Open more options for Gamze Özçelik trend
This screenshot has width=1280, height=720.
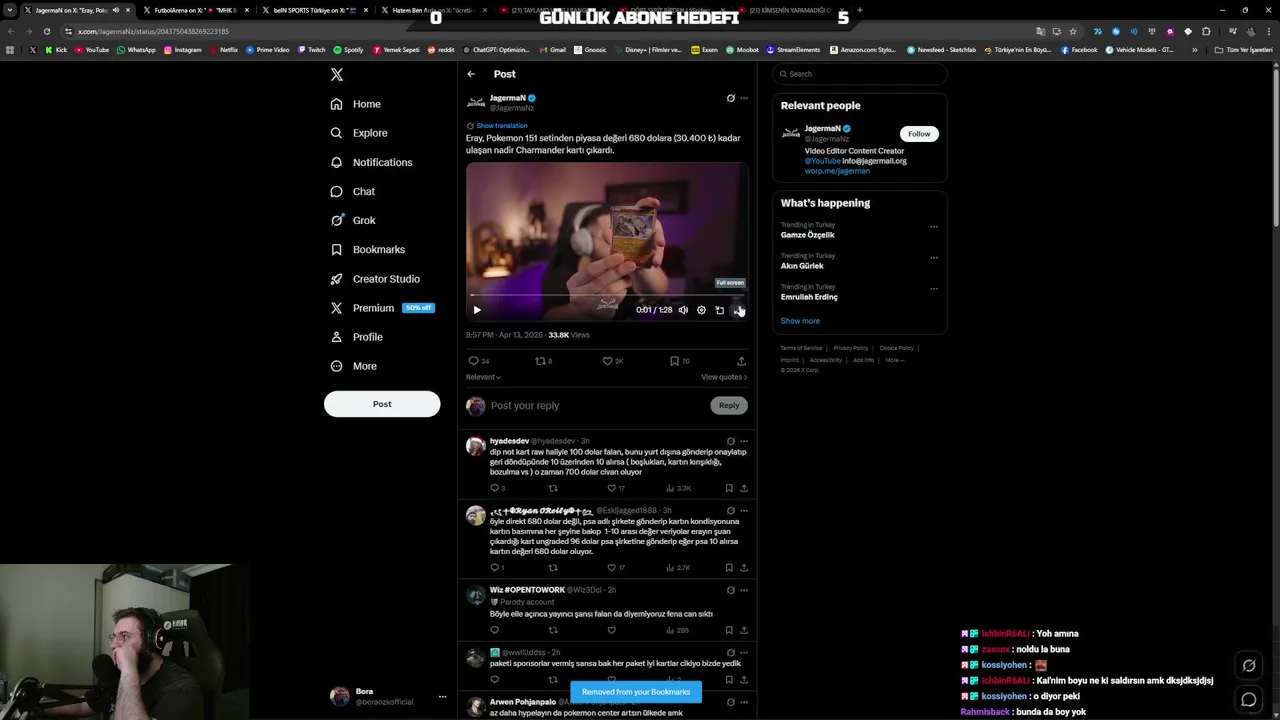pyautogui.click(x=934, y=226)
